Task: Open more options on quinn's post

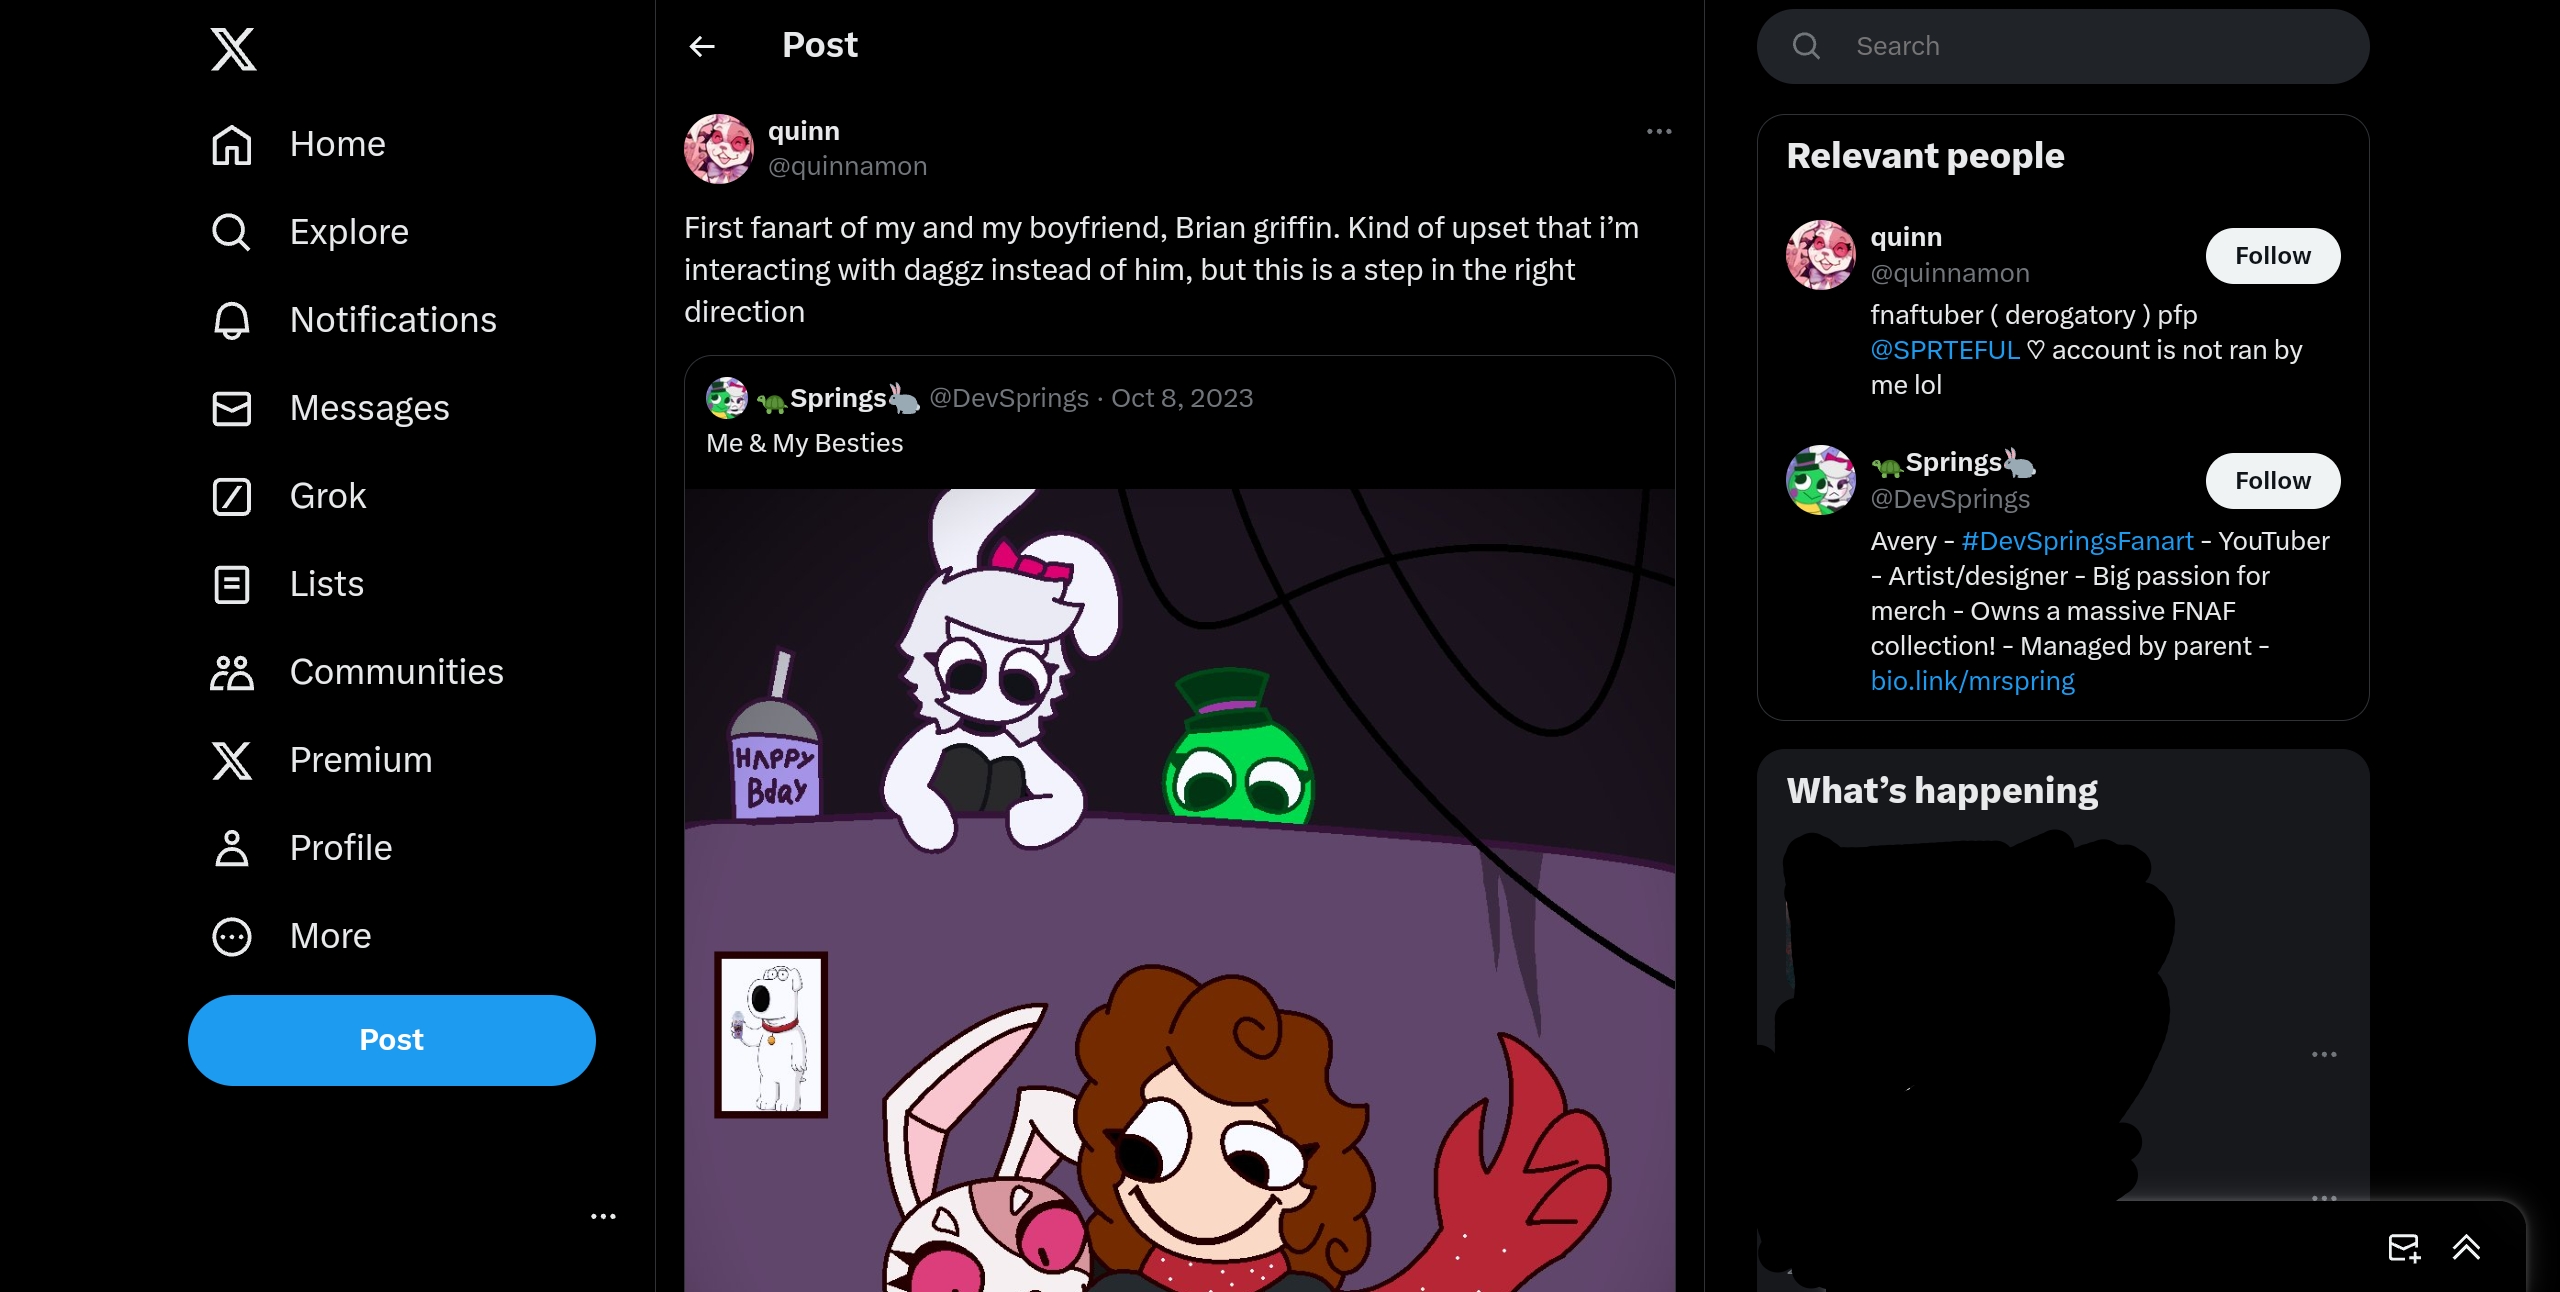Action: pyautogui.click(x=1659, y=131)
